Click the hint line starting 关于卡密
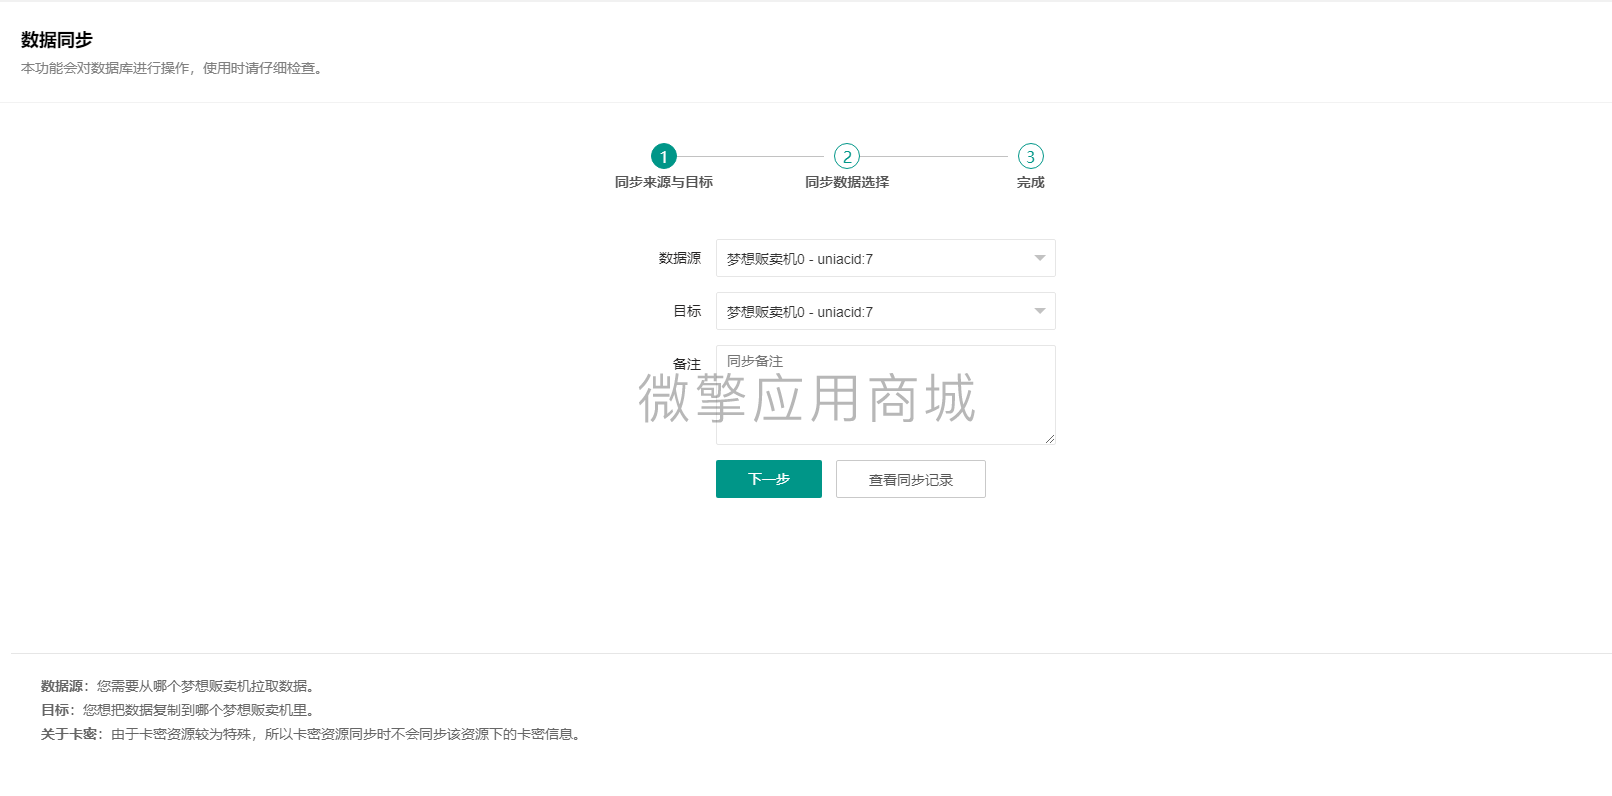The image size is (1612, 796). (313, 734)
